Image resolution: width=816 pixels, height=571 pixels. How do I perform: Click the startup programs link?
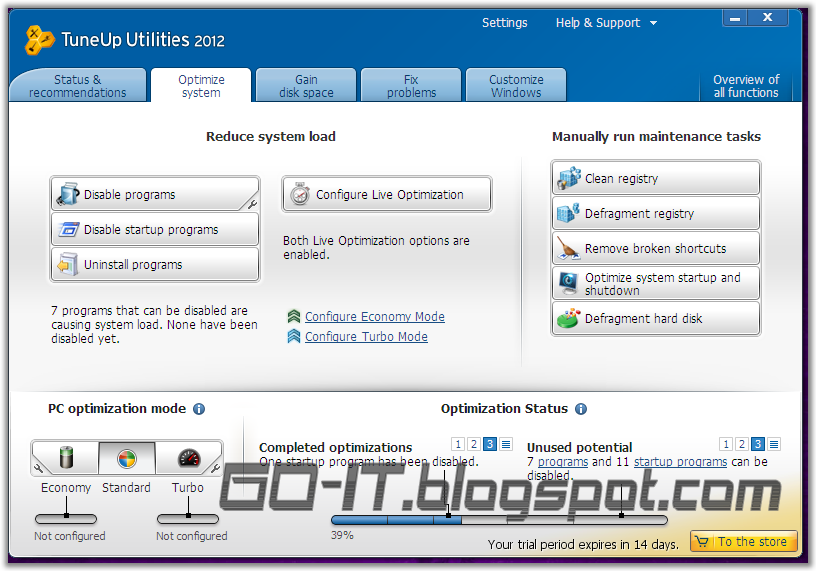coord(680,462)
